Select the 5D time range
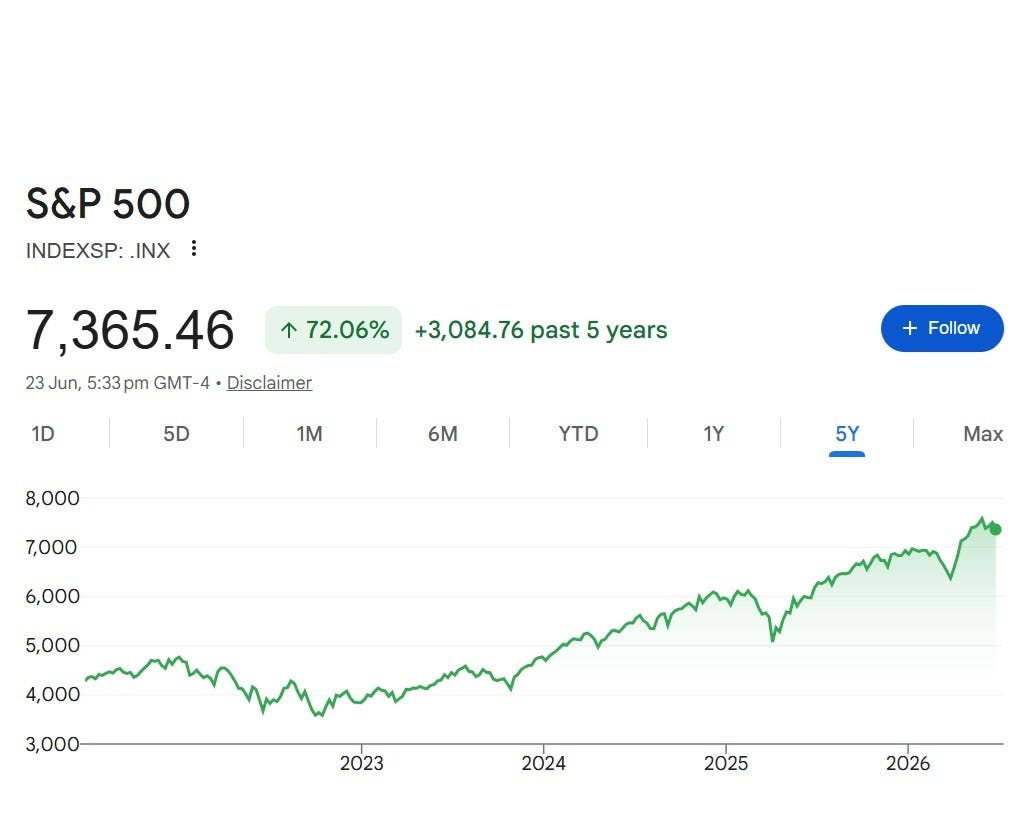1023x815 pixels. pos(176,434)
